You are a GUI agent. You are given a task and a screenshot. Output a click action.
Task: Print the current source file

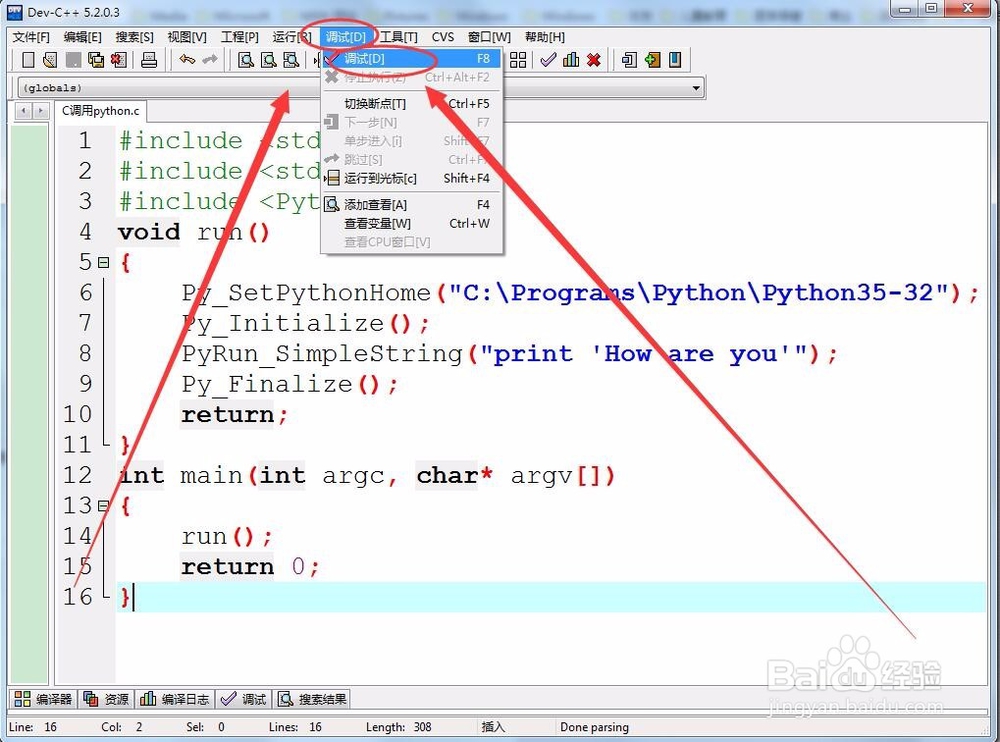(x=150, y=60)
